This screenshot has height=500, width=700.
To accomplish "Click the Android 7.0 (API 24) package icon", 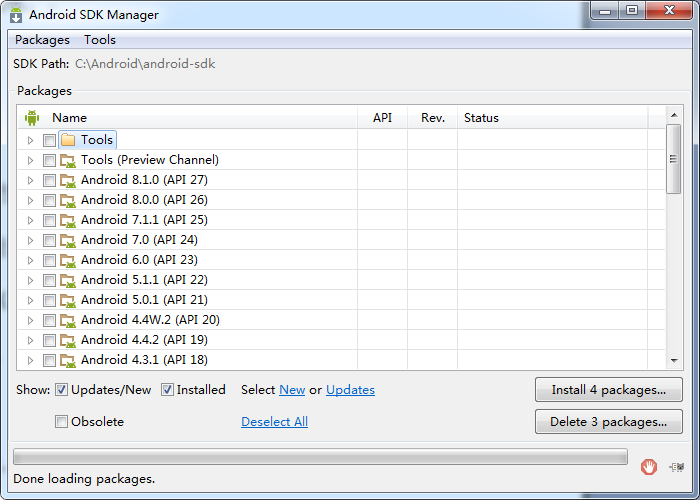I will 68,241.
